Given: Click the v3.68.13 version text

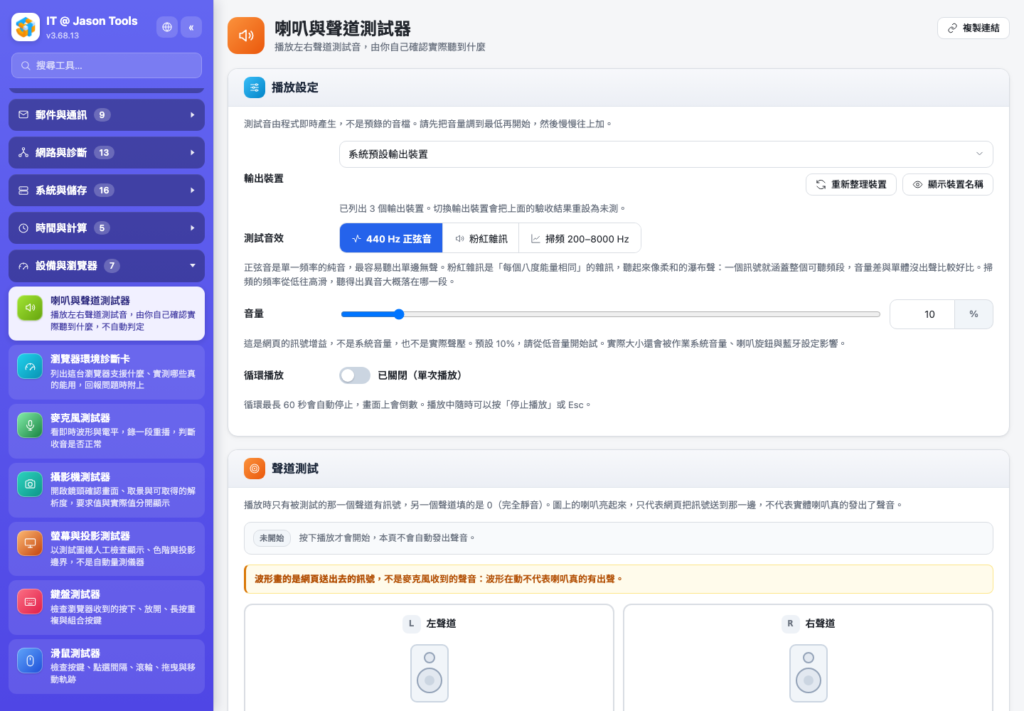Looking at the screenshot, I should 63,36.
